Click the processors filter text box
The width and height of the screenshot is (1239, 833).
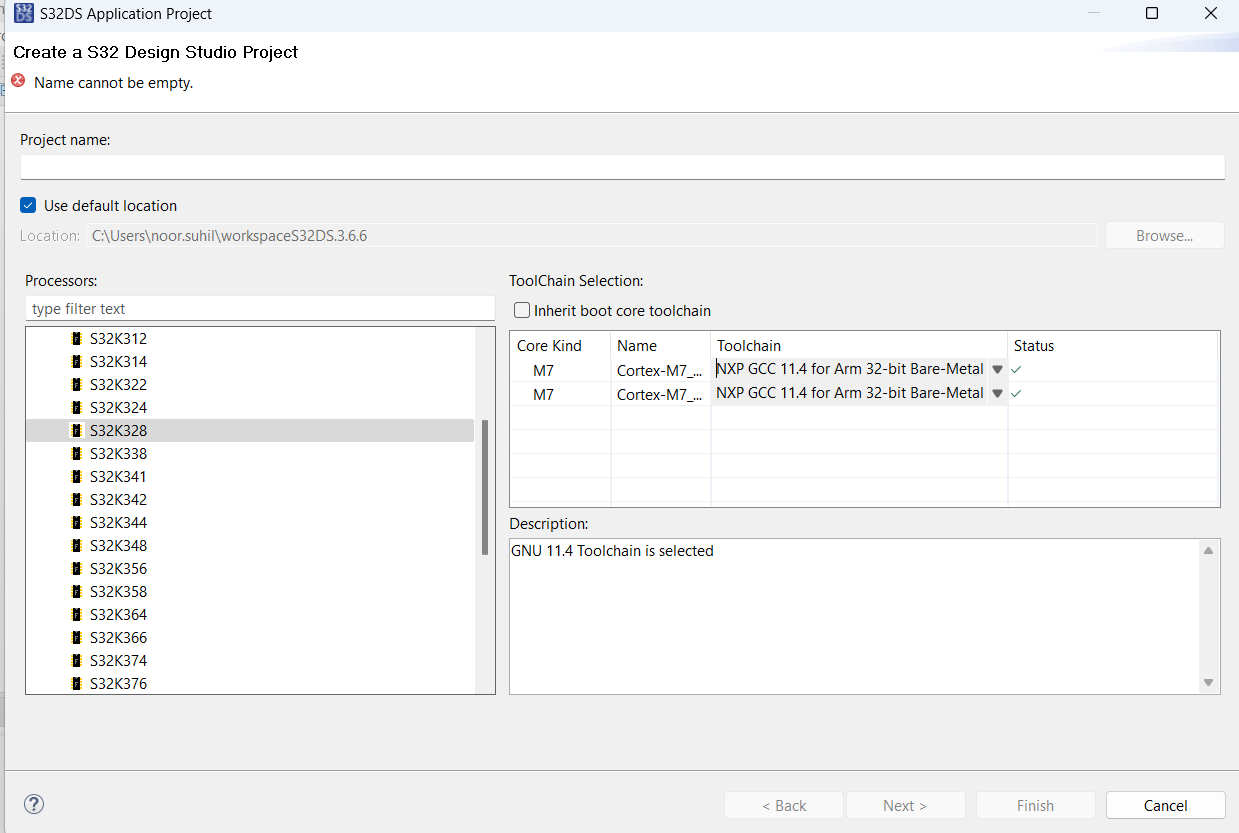pos(260,309)
